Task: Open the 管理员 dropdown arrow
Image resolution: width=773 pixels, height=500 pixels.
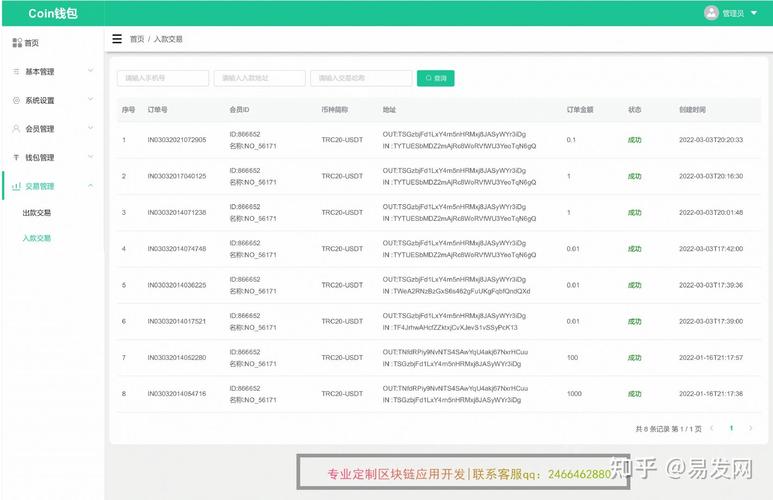Action: [754, 13]
